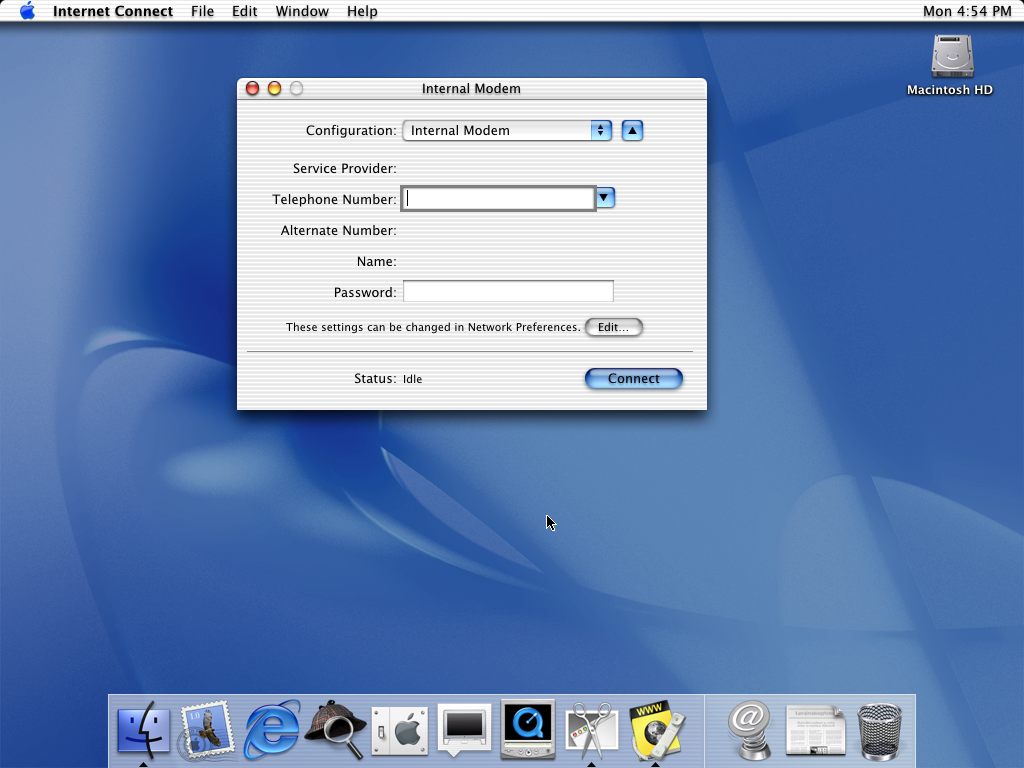Open the Trash in the dock
The width and height of the screenshot is (1024, 768).
[879, 729]
